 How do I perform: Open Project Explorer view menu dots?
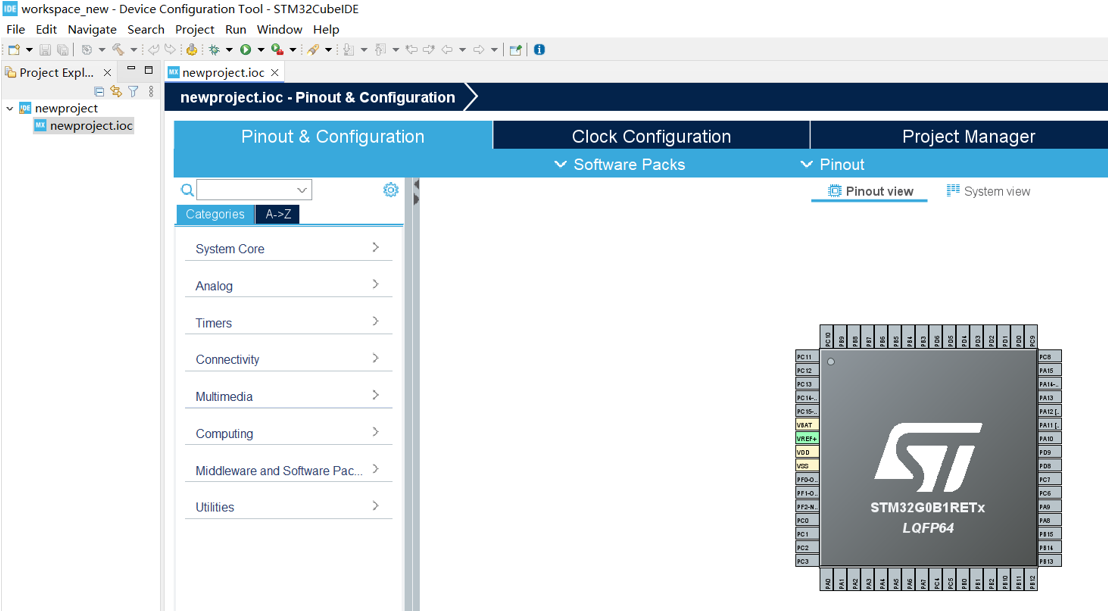[x=151, y=91]
